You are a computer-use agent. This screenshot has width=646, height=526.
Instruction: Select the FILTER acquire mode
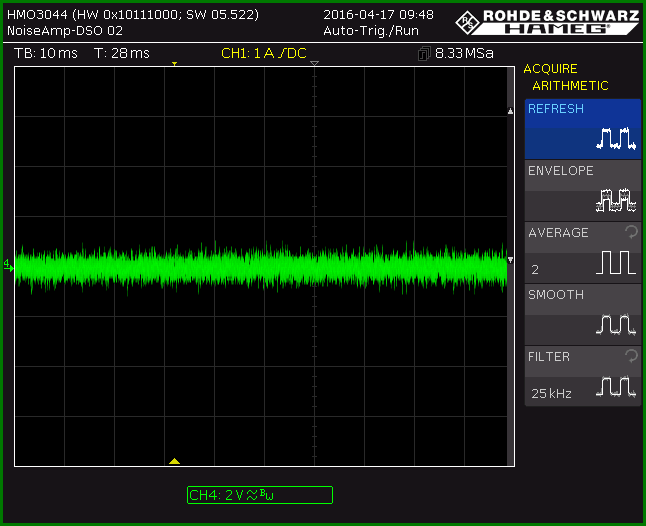tap(583, 376)
